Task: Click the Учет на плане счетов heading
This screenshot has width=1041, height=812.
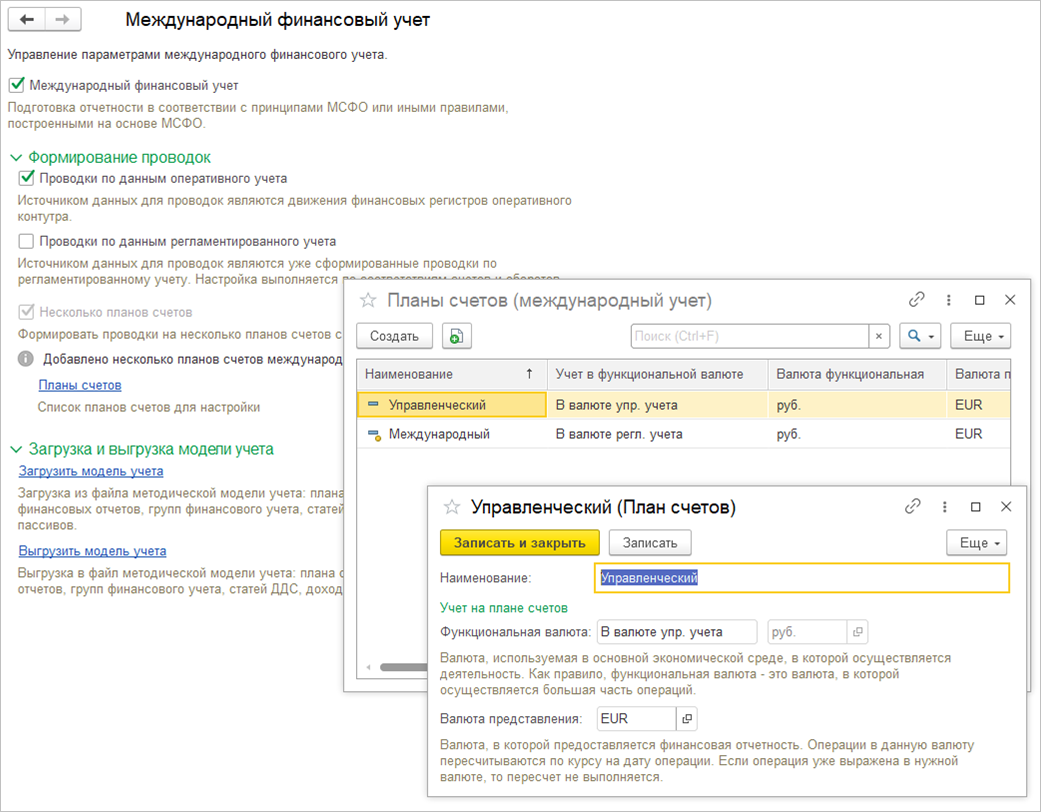Action: (x=504, y=608)
